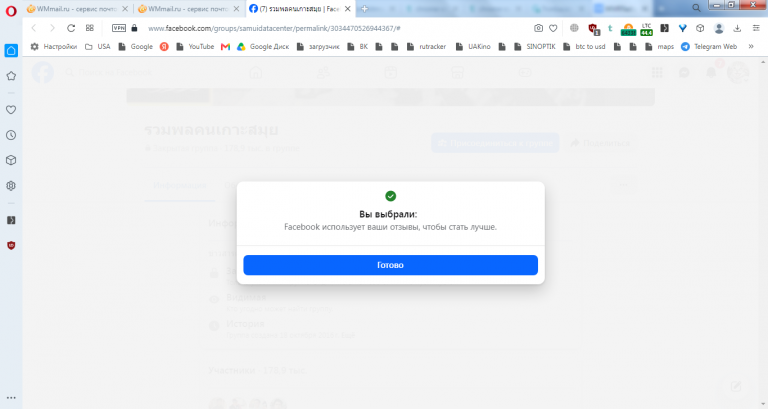Take a snapshot with the camera icon

pos(538,28)
